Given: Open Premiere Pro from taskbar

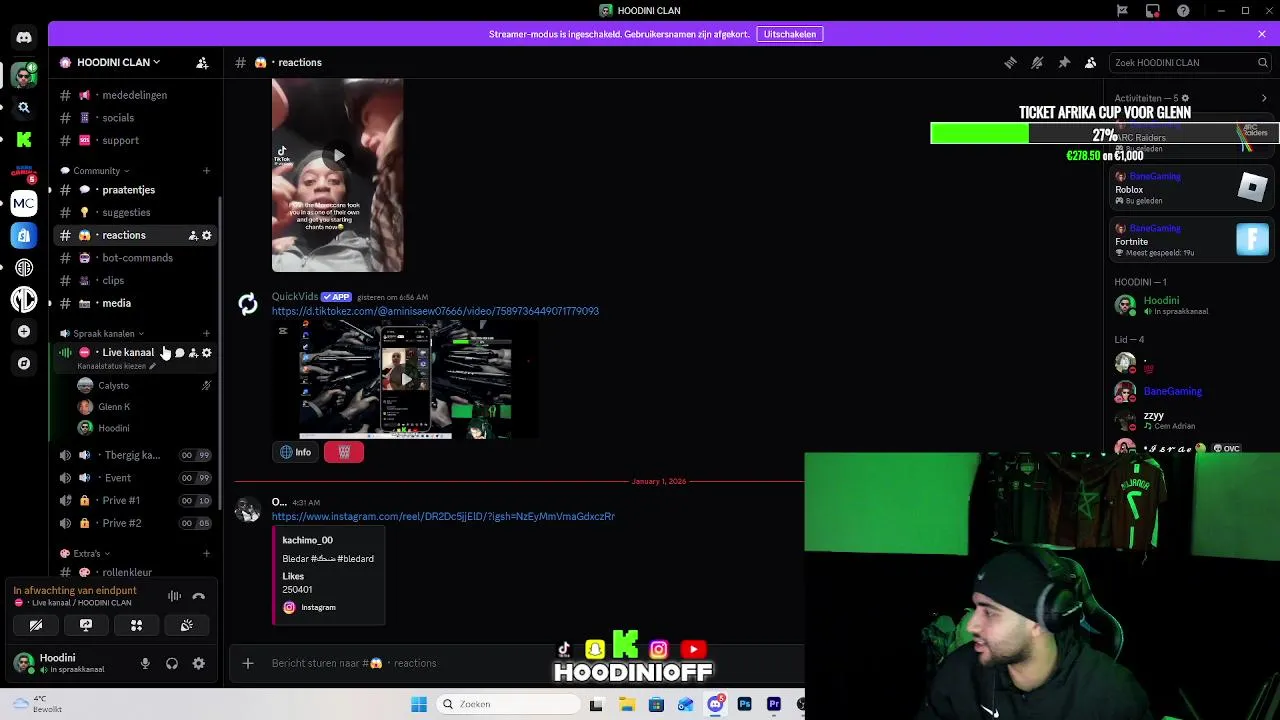Looking at the screenshot, I should pyautogui.click(x=774, y=704).
